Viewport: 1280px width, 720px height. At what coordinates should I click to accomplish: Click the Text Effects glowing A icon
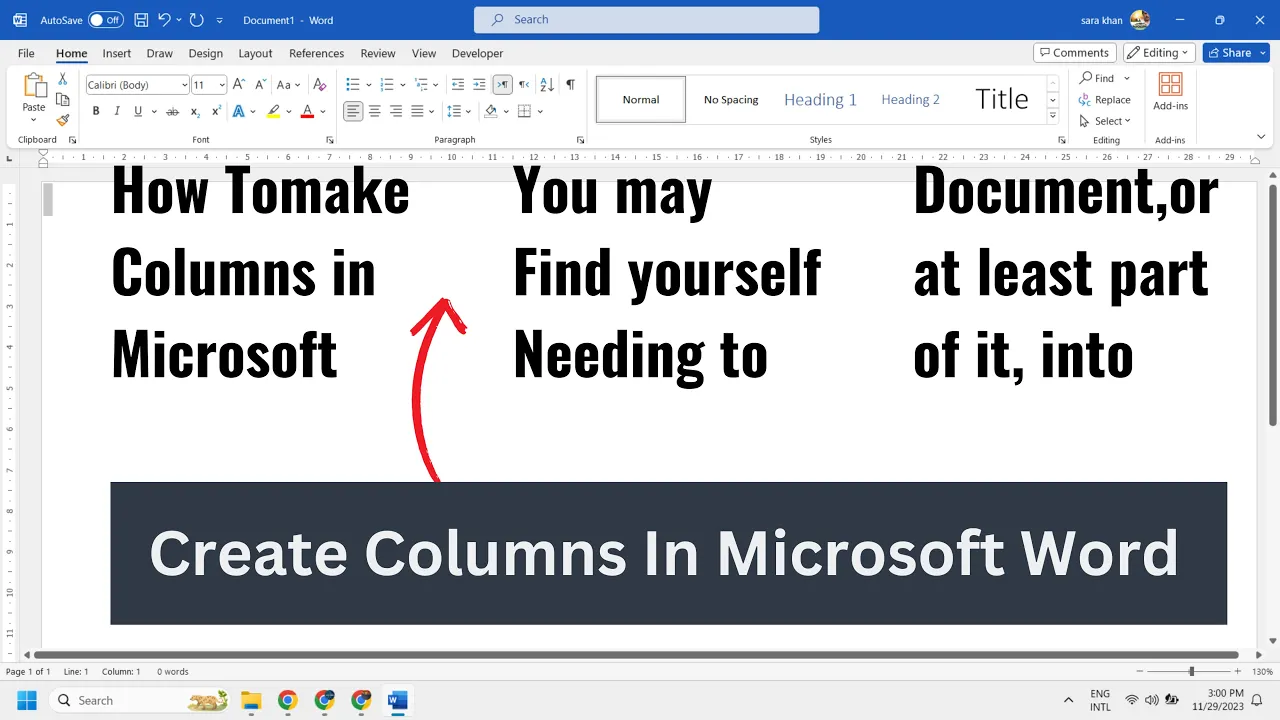coord(239,111)
